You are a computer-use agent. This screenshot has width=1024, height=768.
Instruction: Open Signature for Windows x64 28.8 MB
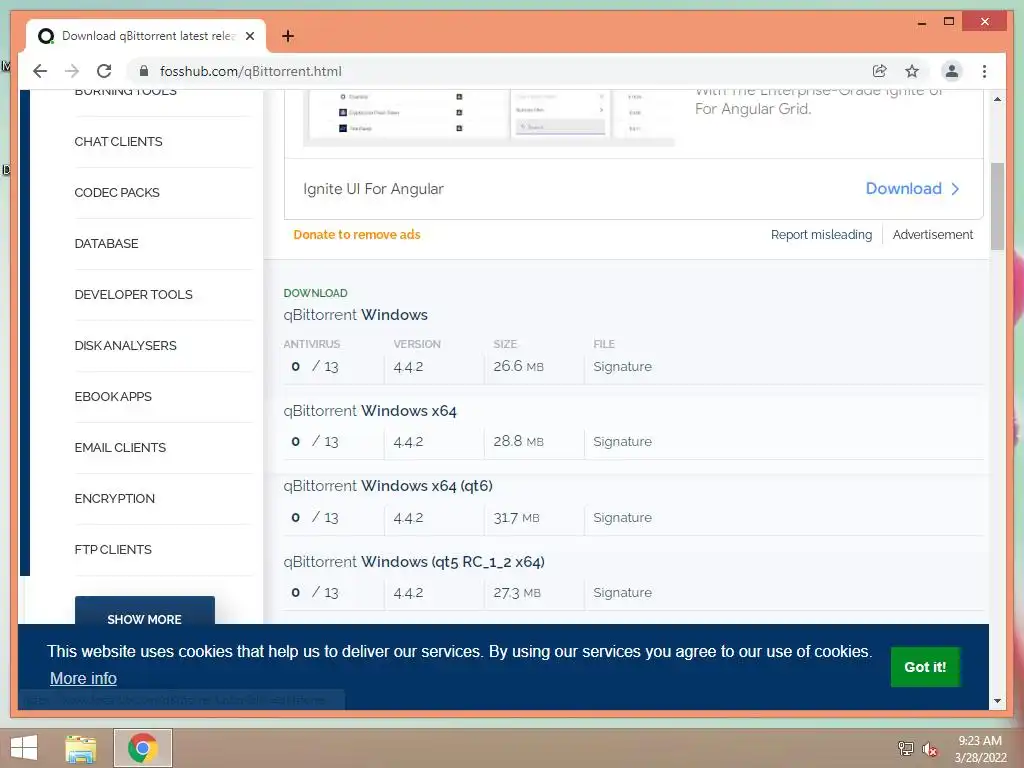tap(622, 441)
